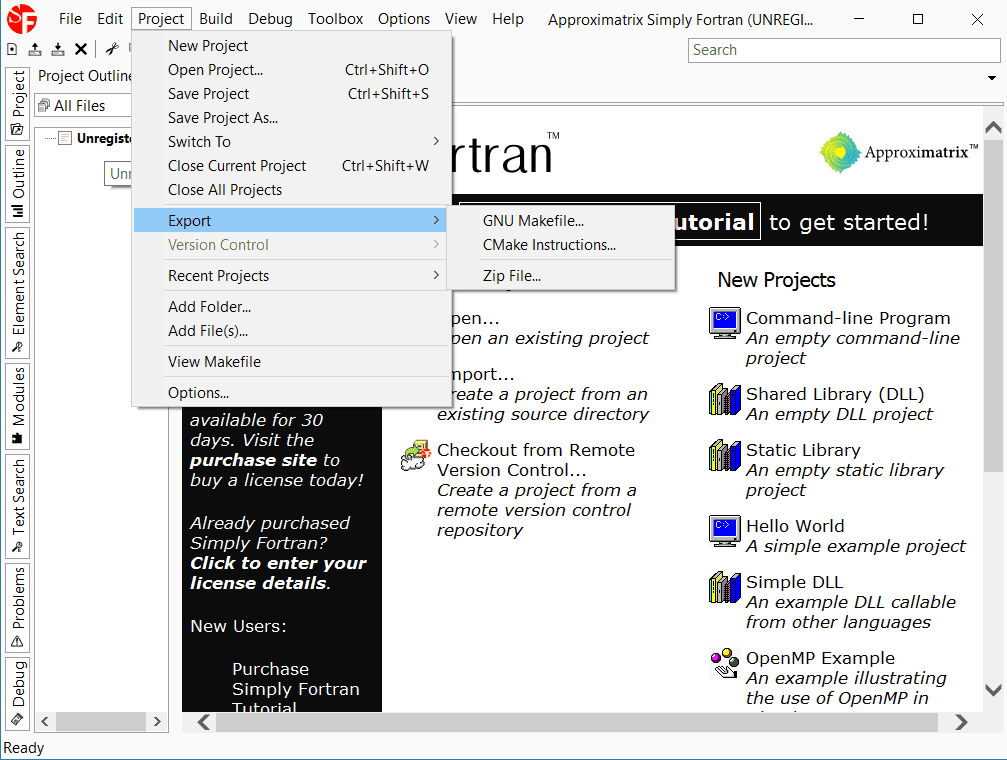Select Close Current Project entry
The height and width of the screenshot is (760, 1007).
[292, 166]
